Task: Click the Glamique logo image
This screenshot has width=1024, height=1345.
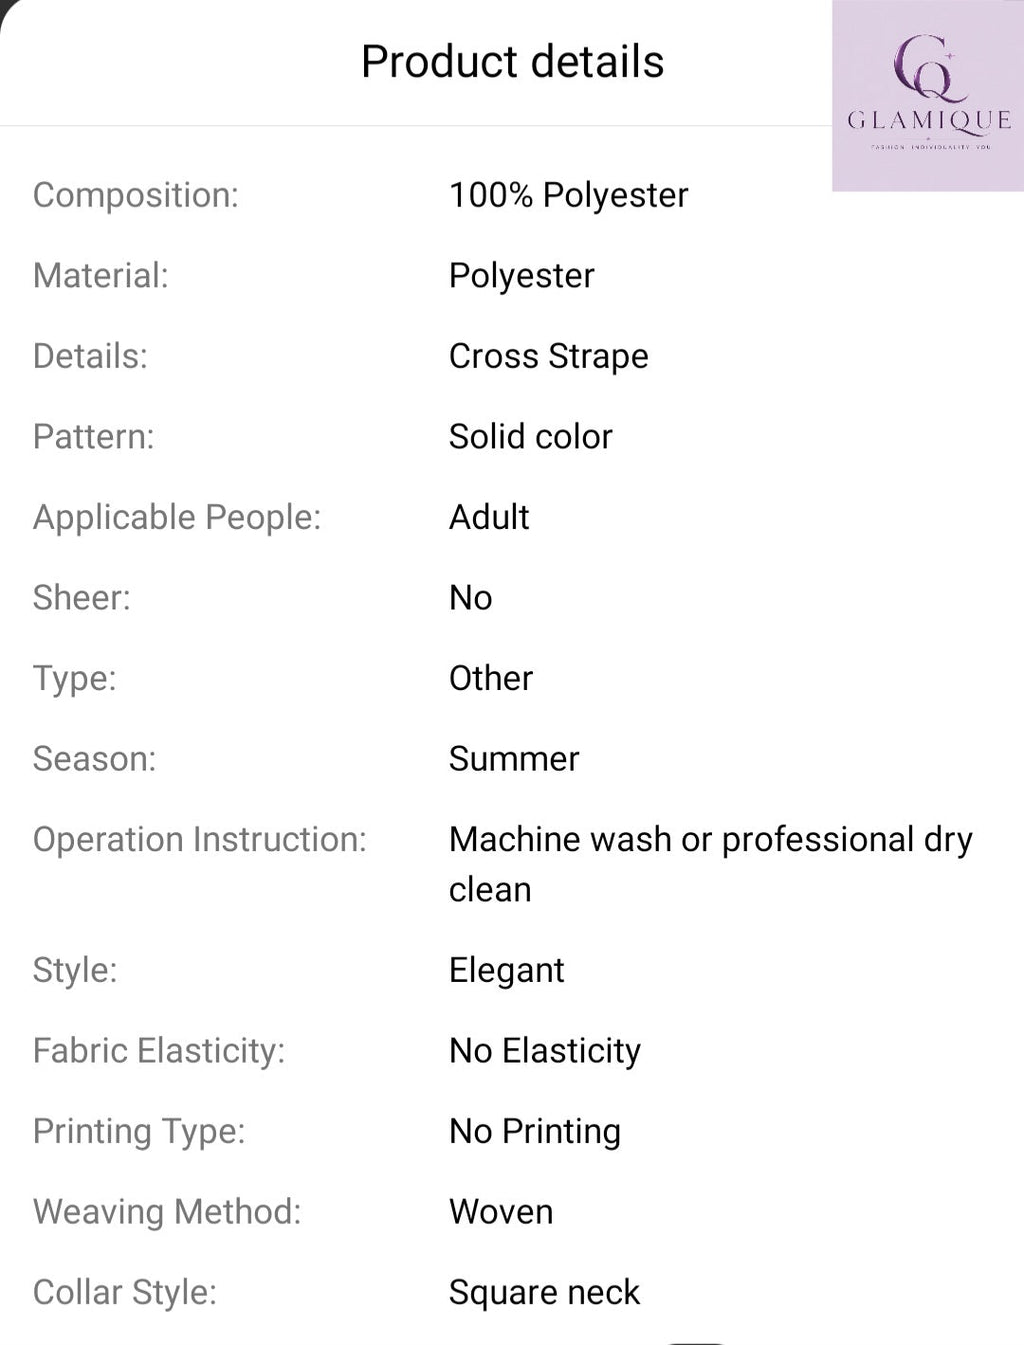Action: [x=928, y=95]
